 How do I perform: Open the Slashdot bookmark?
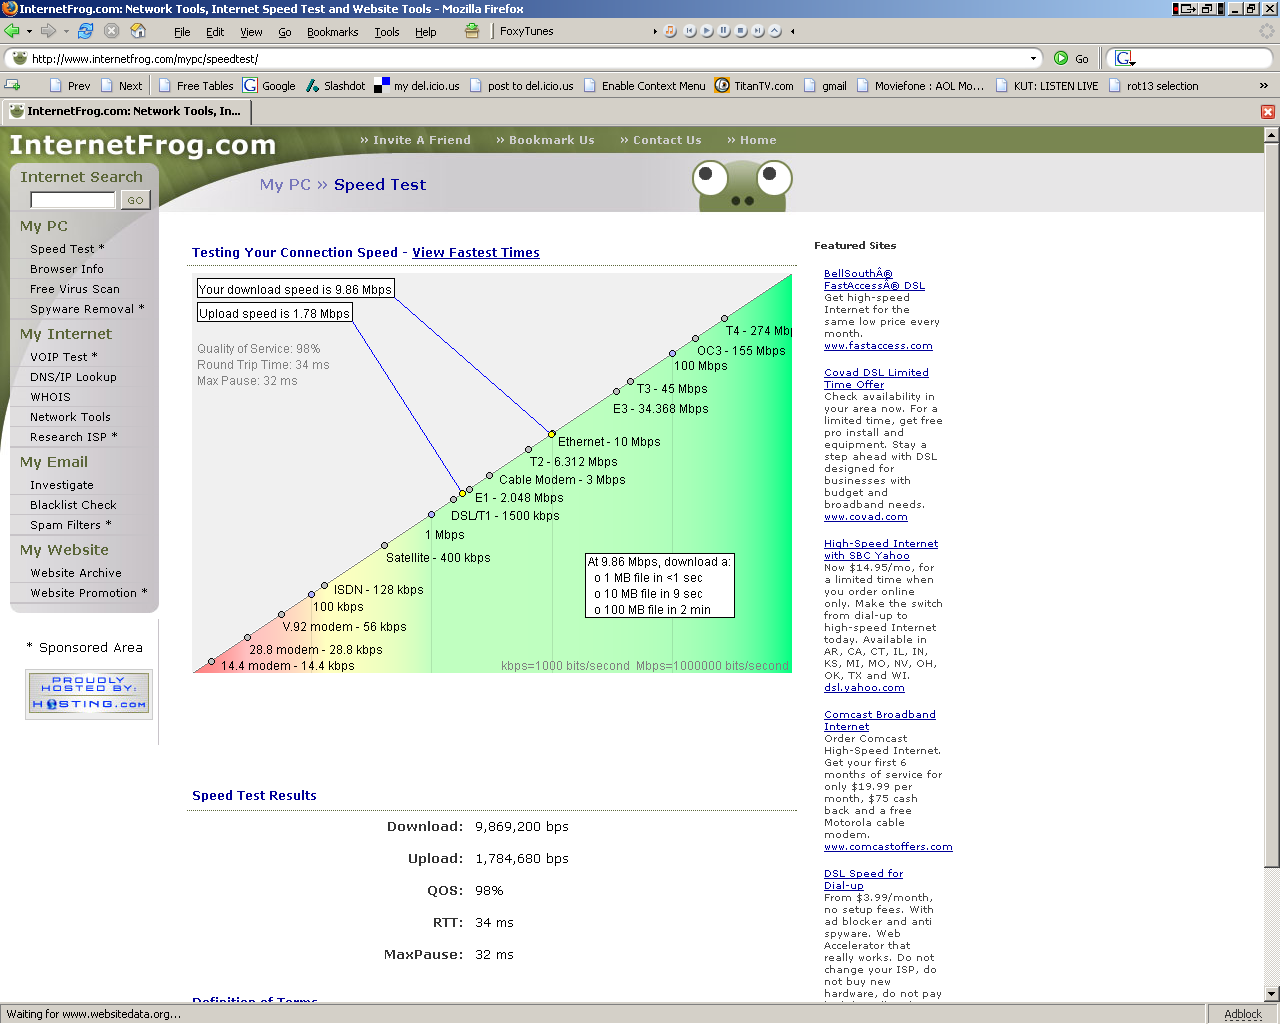tap(335, 86)
